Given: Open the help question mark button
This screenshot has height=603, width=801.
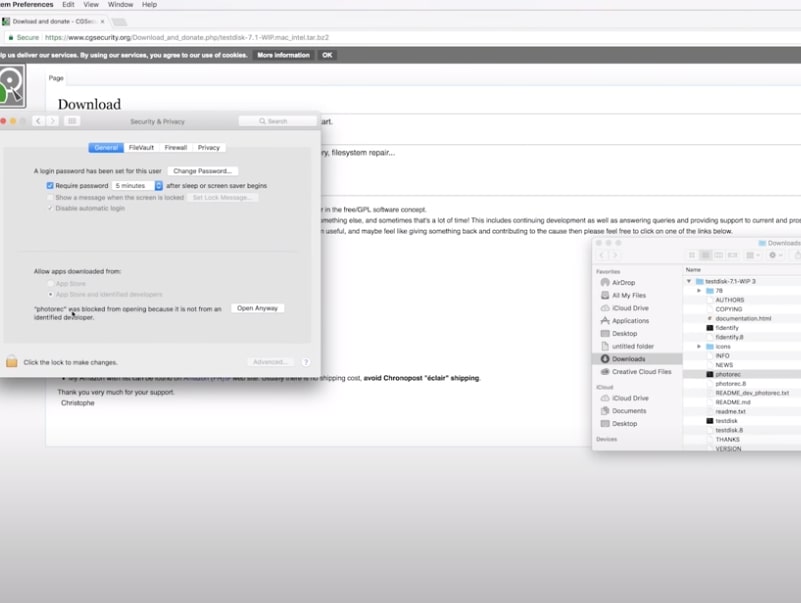Looking at the screenshot, I should (306, 362).
